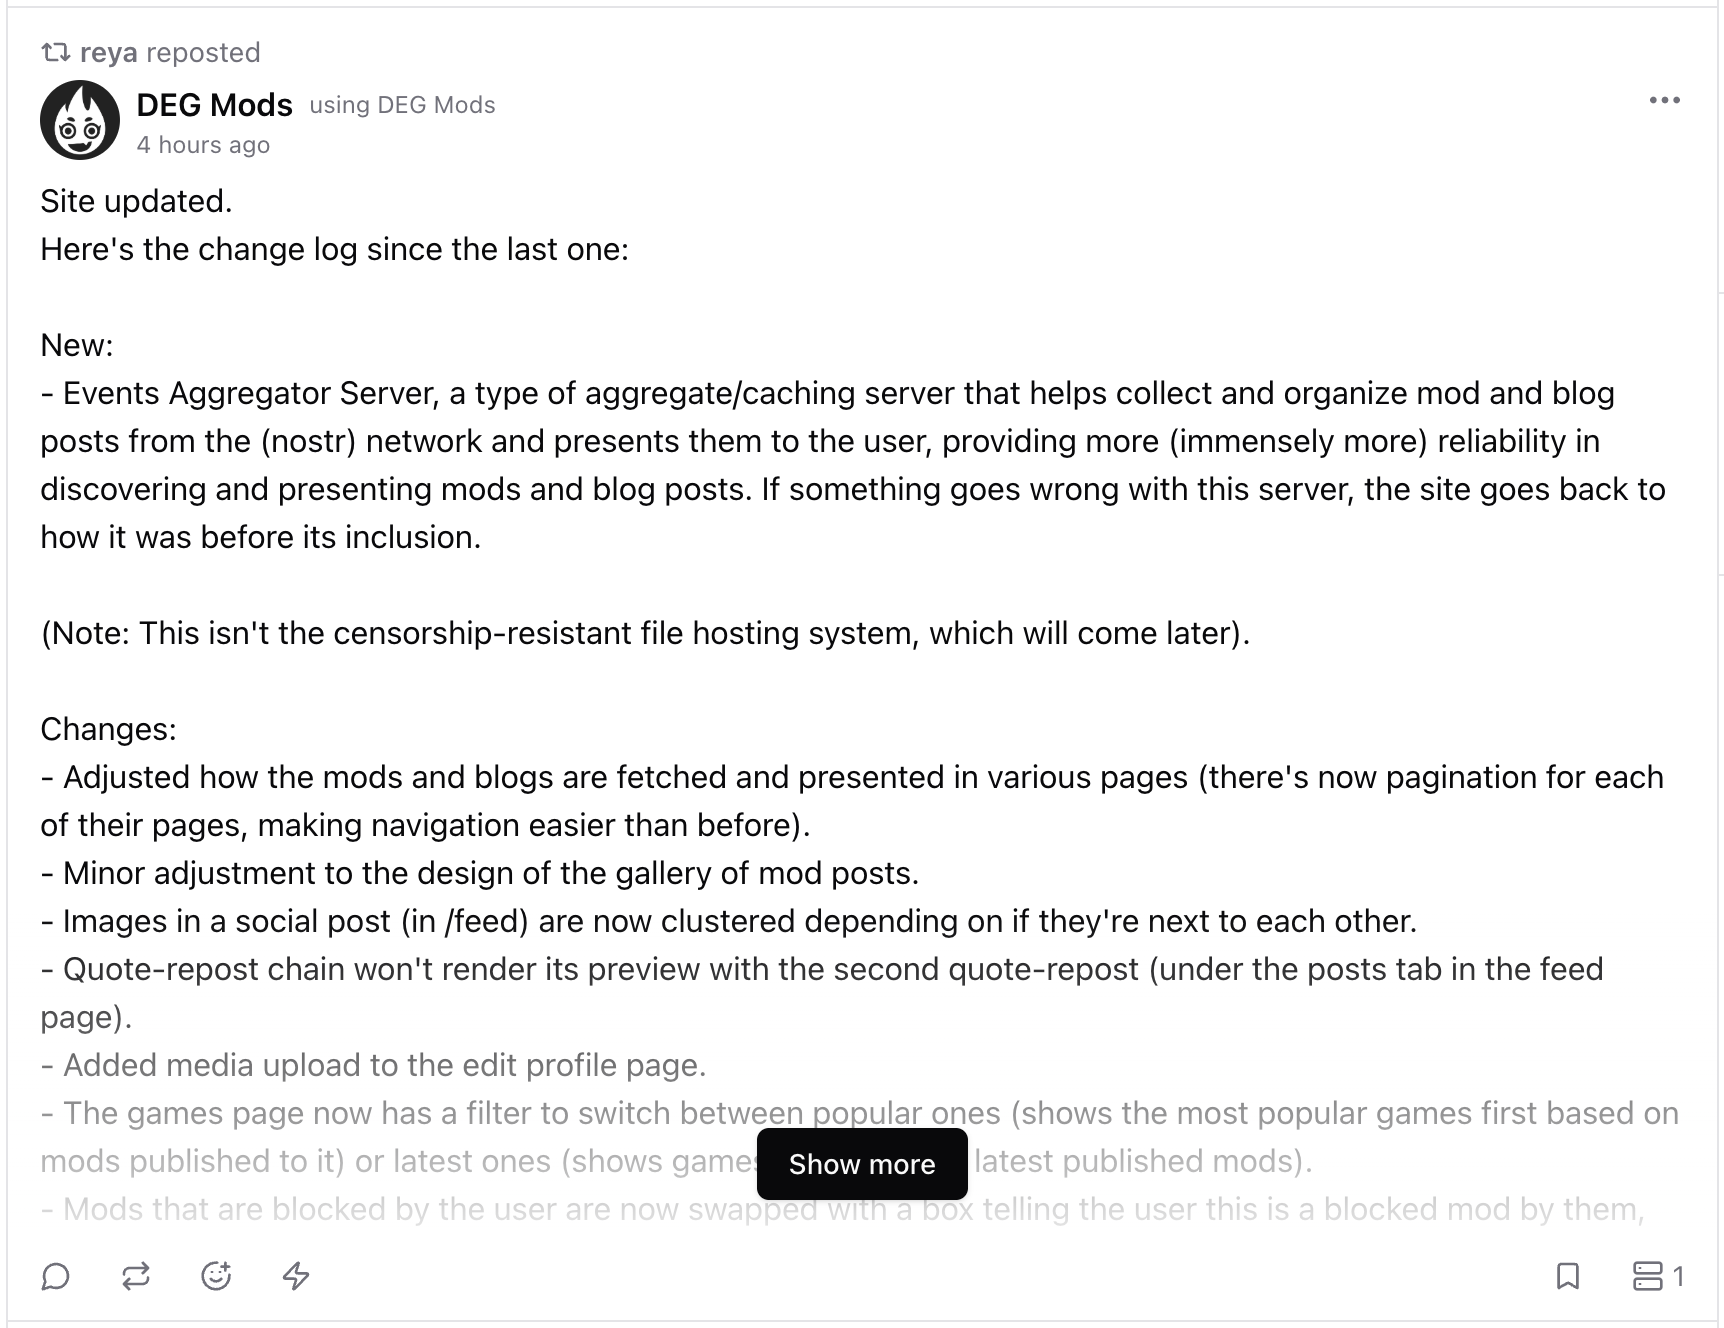Click the repost arrows icon beside reya
1724x1328 pixels.
click(x=56, y=52)
